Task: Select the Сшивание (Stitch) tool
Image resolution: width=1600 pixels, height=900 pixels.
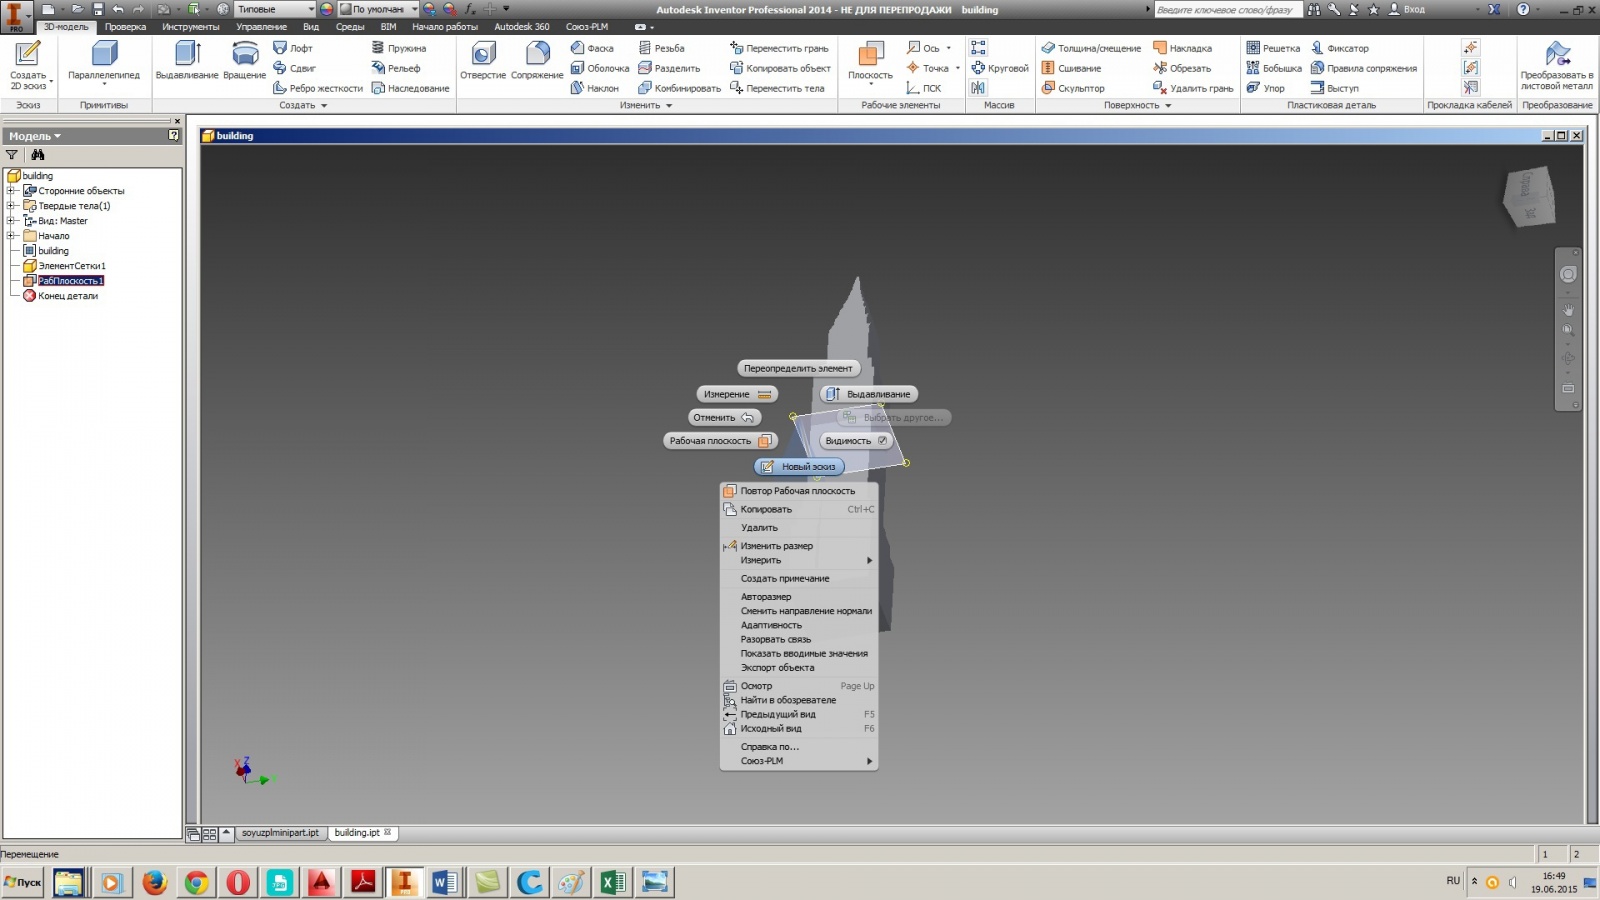Action: click(x=1071, y=68)
